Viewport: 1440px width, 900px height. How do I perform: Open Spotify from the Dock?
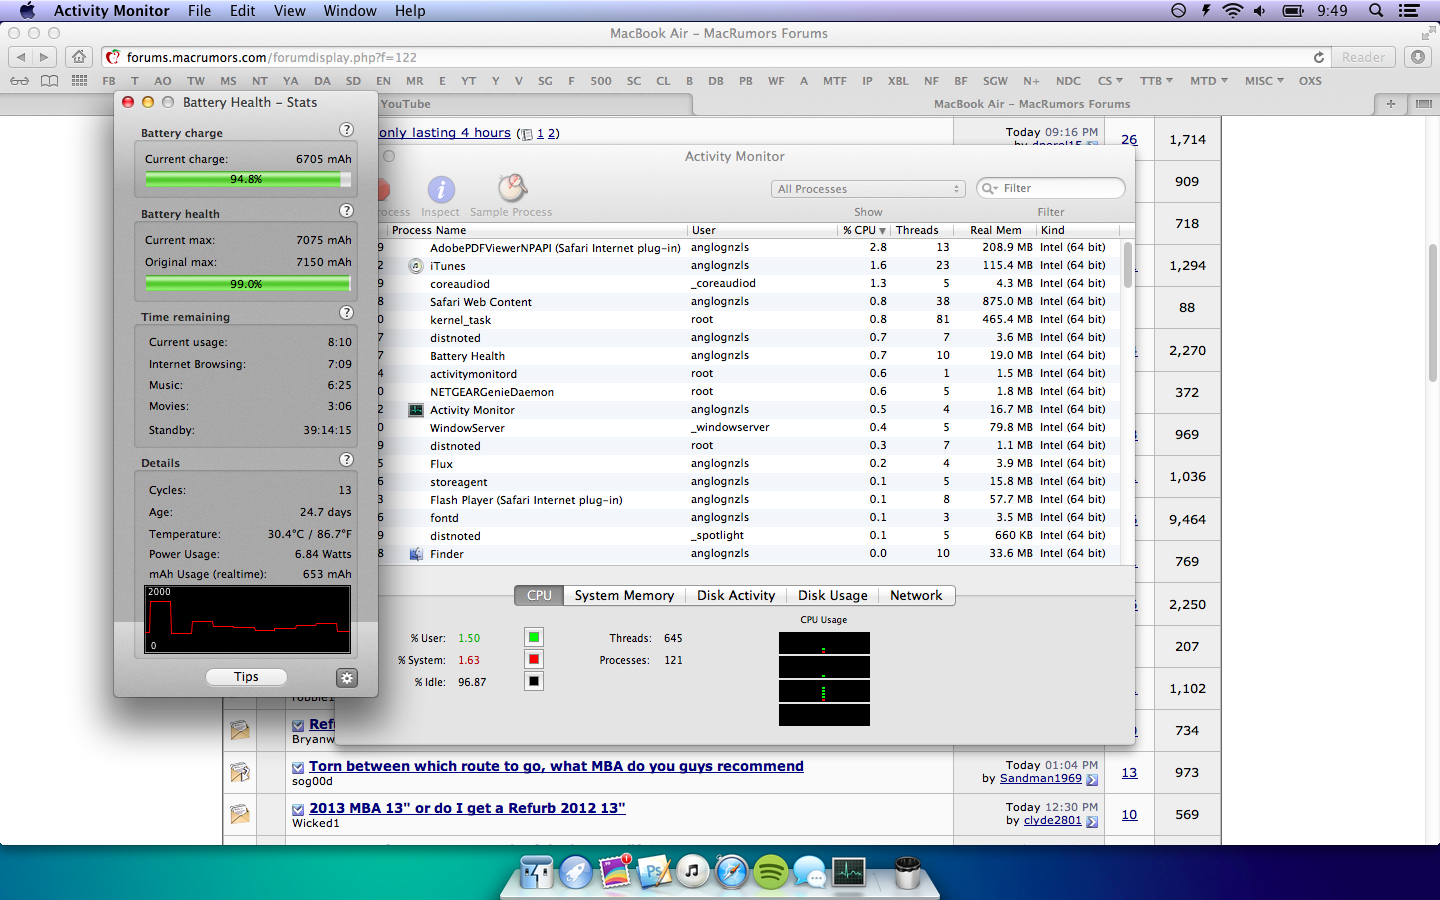771,872
